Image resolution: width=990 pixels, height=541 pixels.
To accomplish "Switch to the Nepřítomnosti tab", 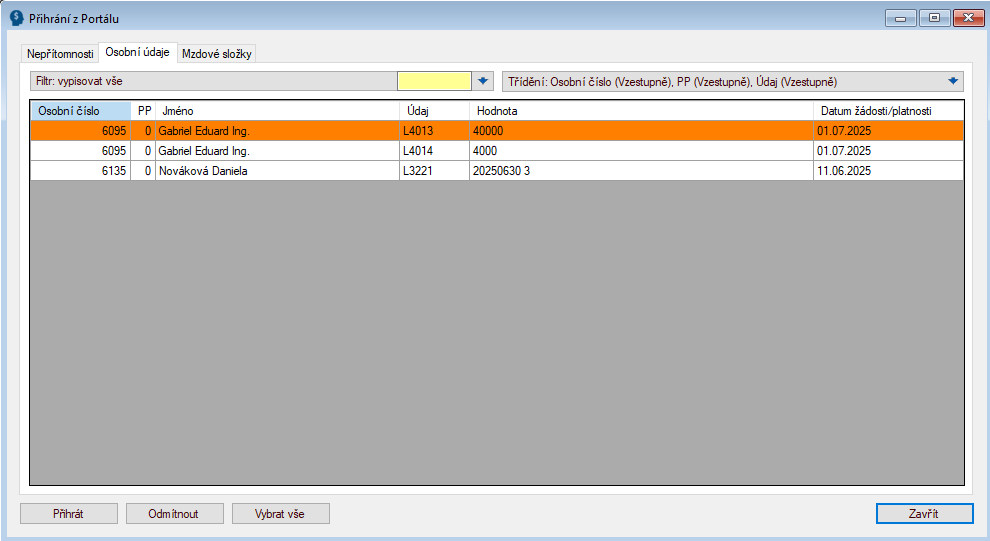I will (60, 54).
